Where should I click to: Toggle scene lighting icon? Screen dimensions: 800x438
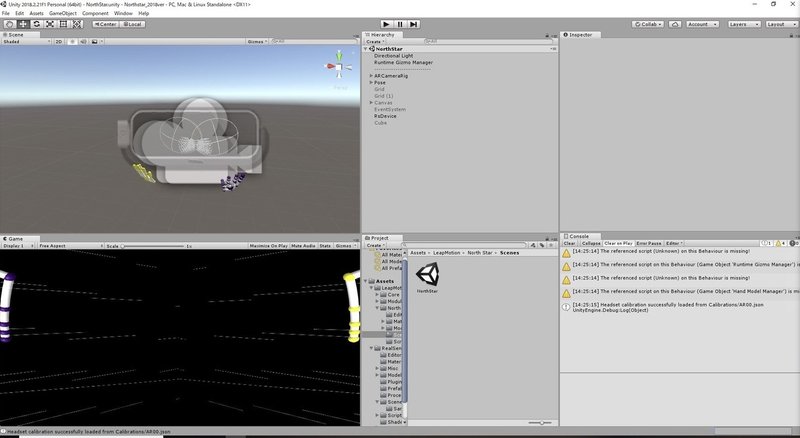coord(72,41)
